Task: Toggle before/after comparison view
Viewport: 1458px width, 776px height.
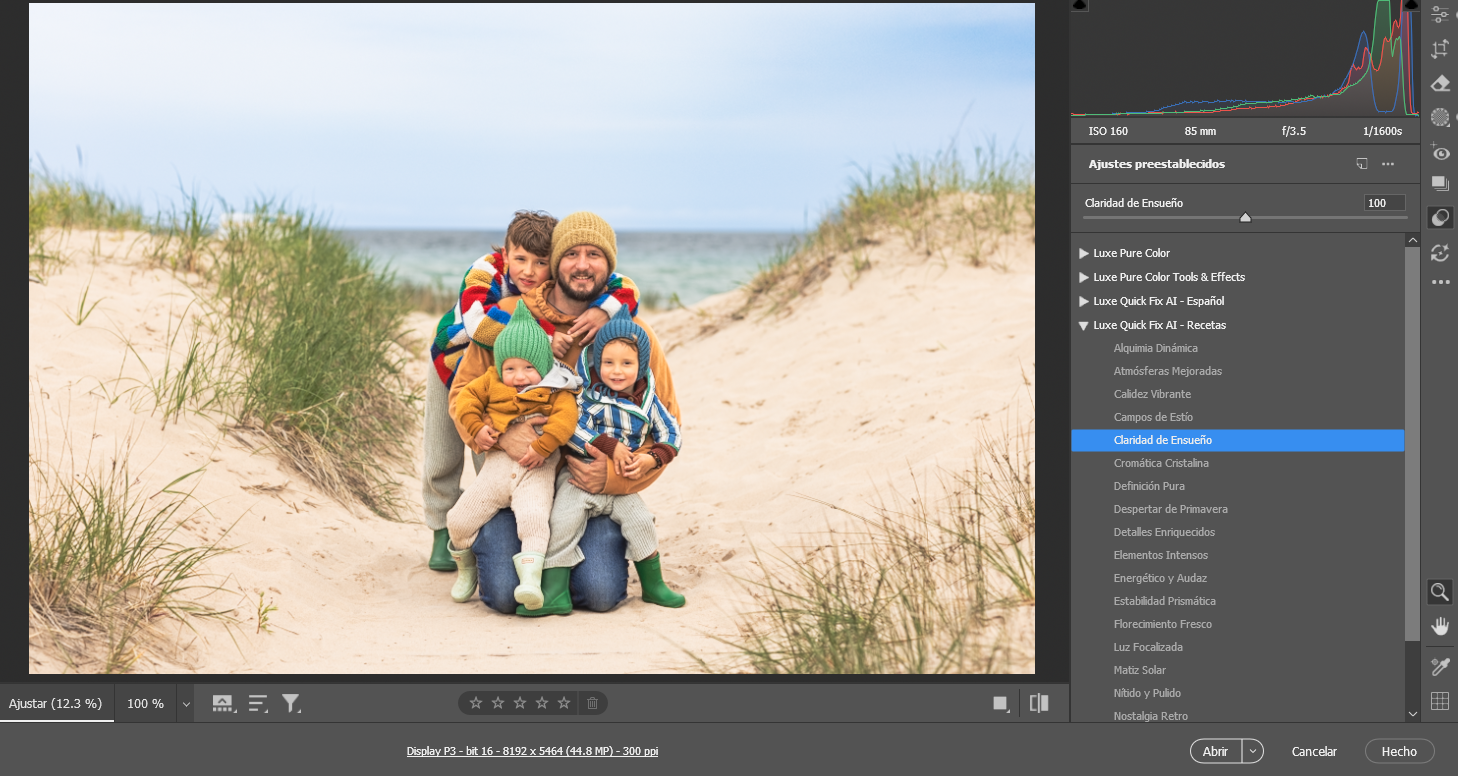Action: (x=1039, y=703)
